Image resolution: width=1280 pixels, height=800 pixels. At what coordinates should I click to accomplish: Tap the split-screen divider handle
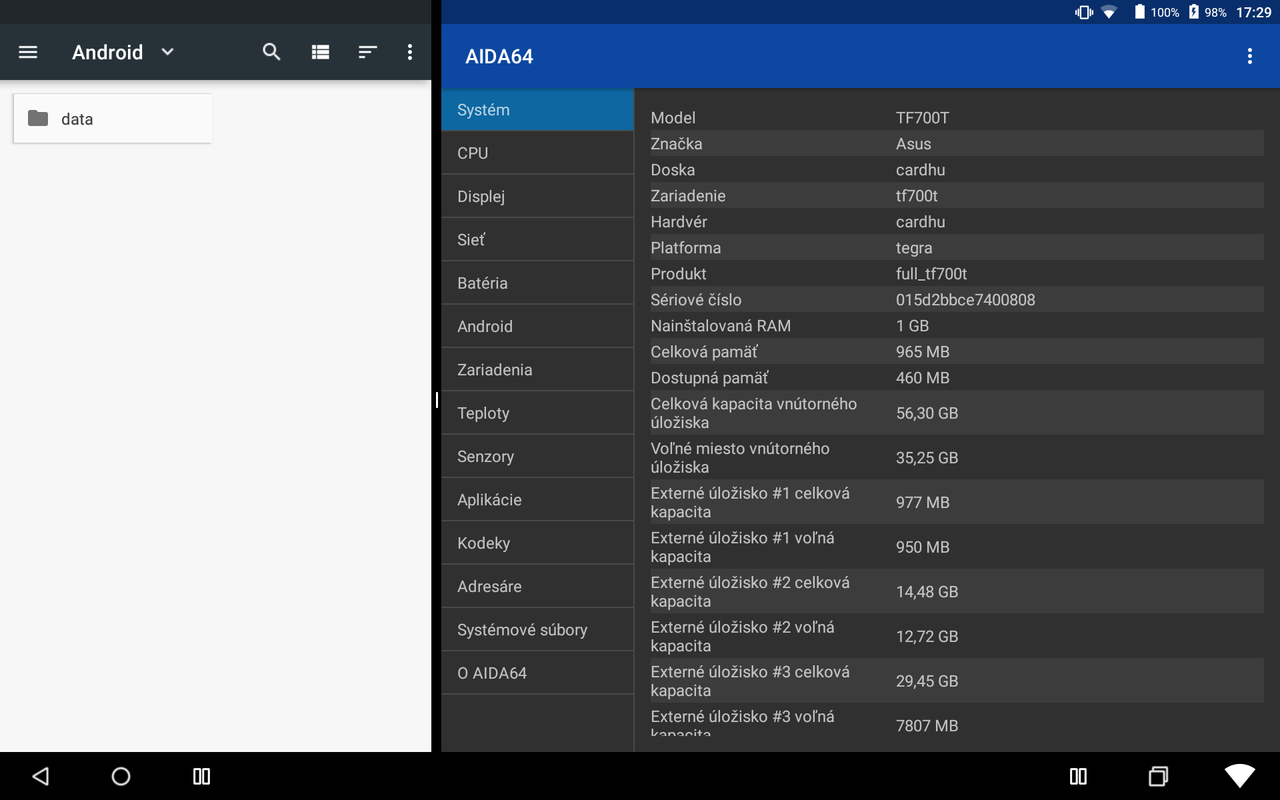click(437, 400)
